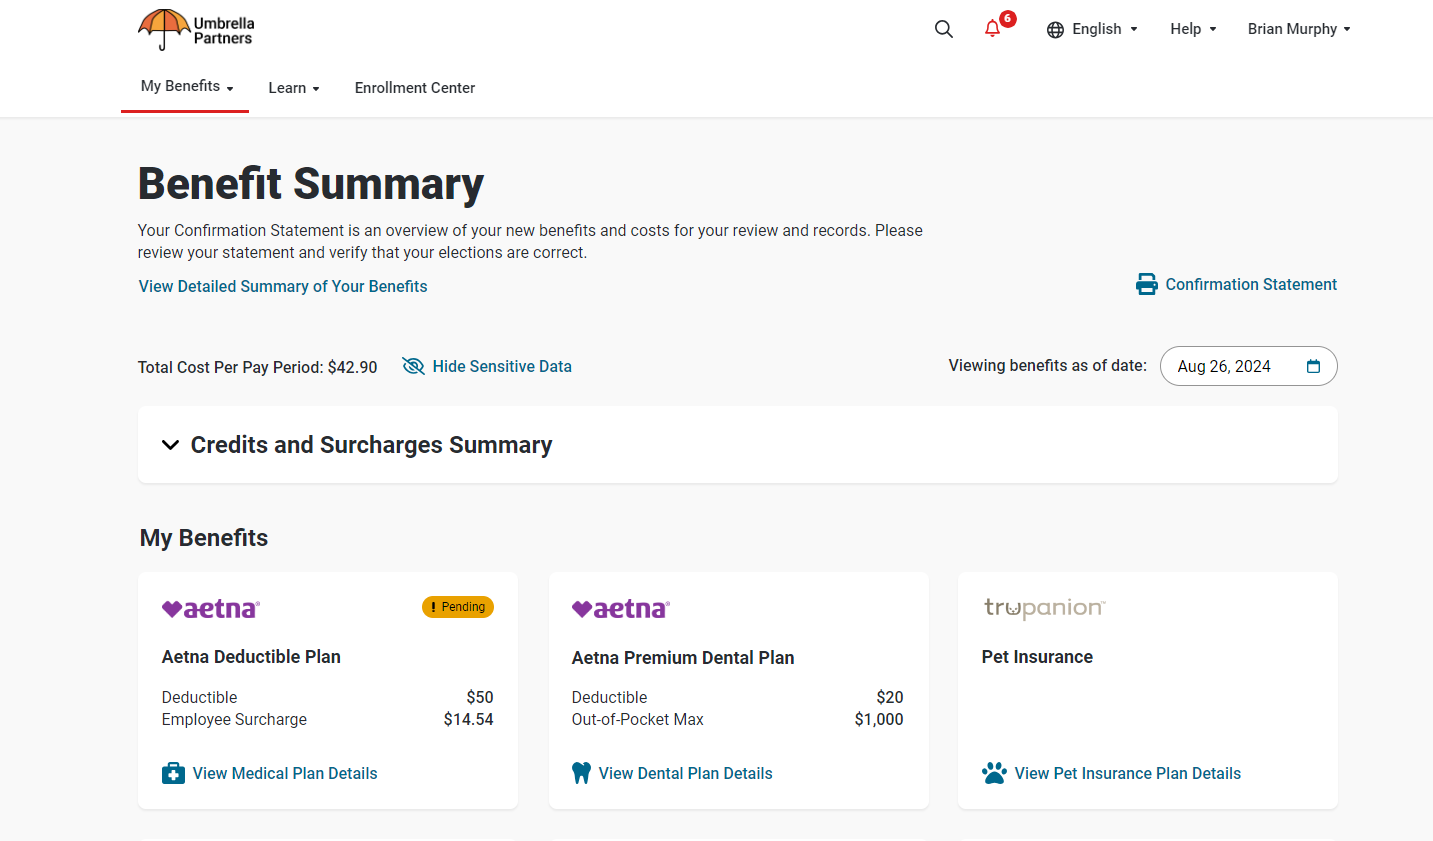Viewport: 1433px width, 841px height.
Task: Click the Umbrella Partners logo
Action: pyautogui.click(x=195, y=29)
